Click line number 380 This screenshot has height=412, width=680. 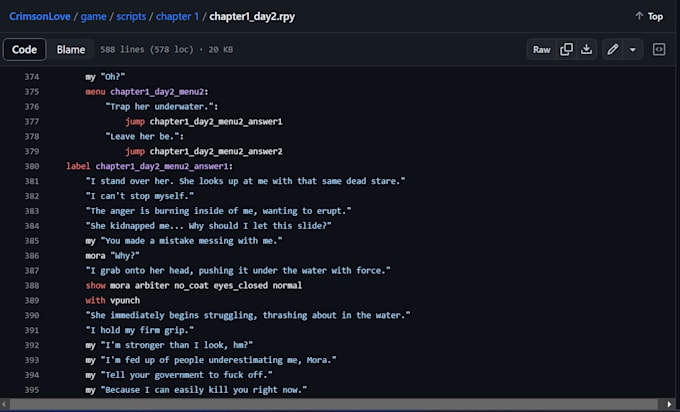pos(33,166)
